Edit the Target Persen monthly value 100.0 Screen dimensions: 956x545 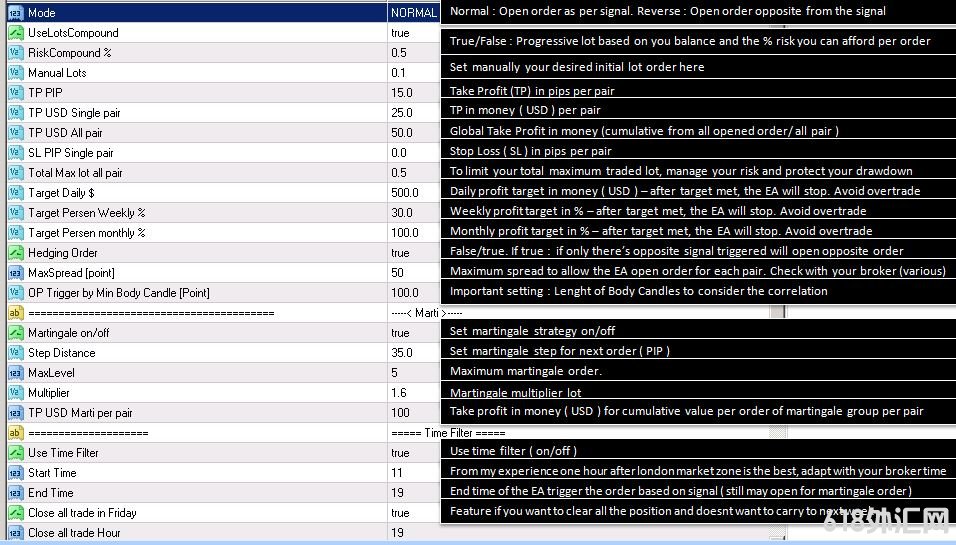tap(405, 233)
